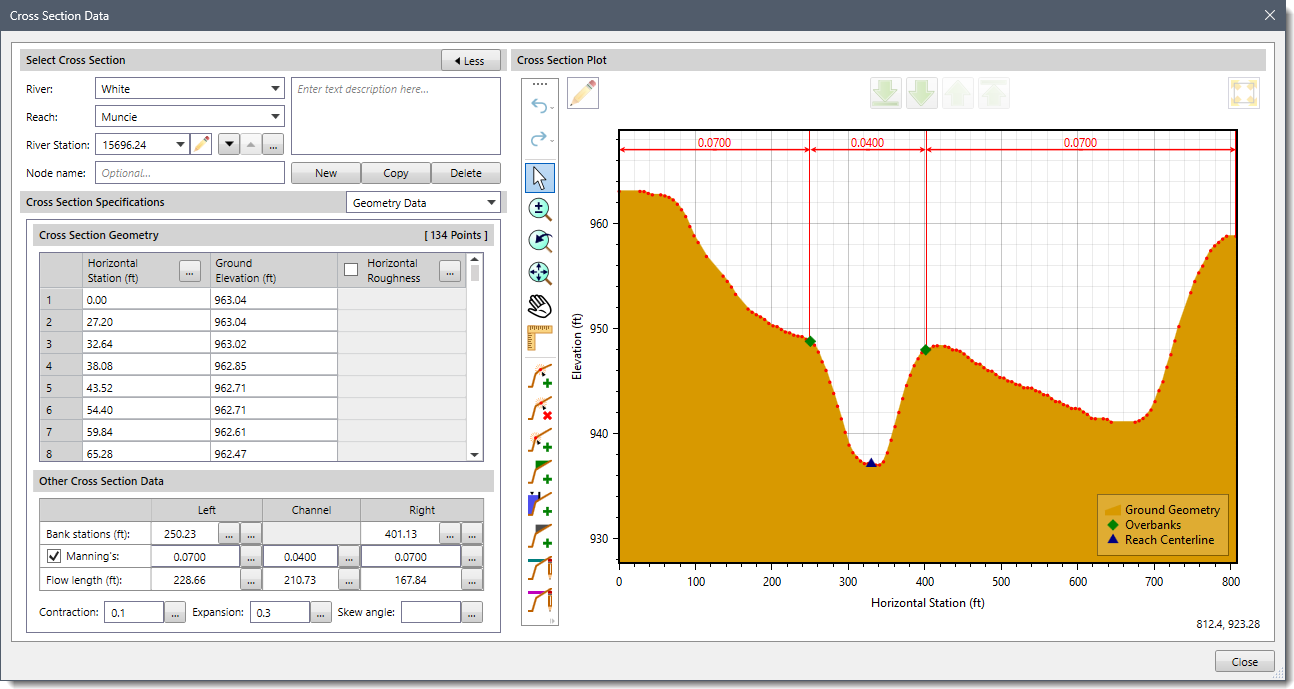The image size is (1294, 689).
Task: Select the Zoom in/out magnifier tool
Action: click(540, 209)
